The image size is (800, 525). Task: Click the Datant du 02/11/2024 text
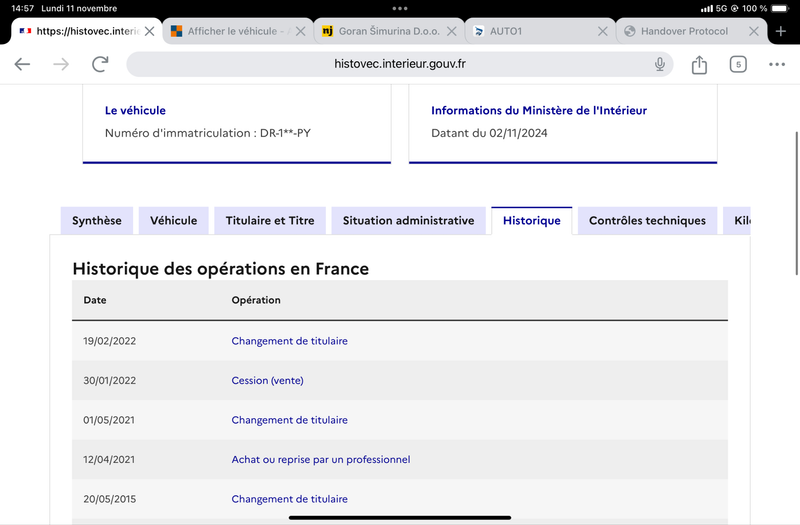[489, 133]
